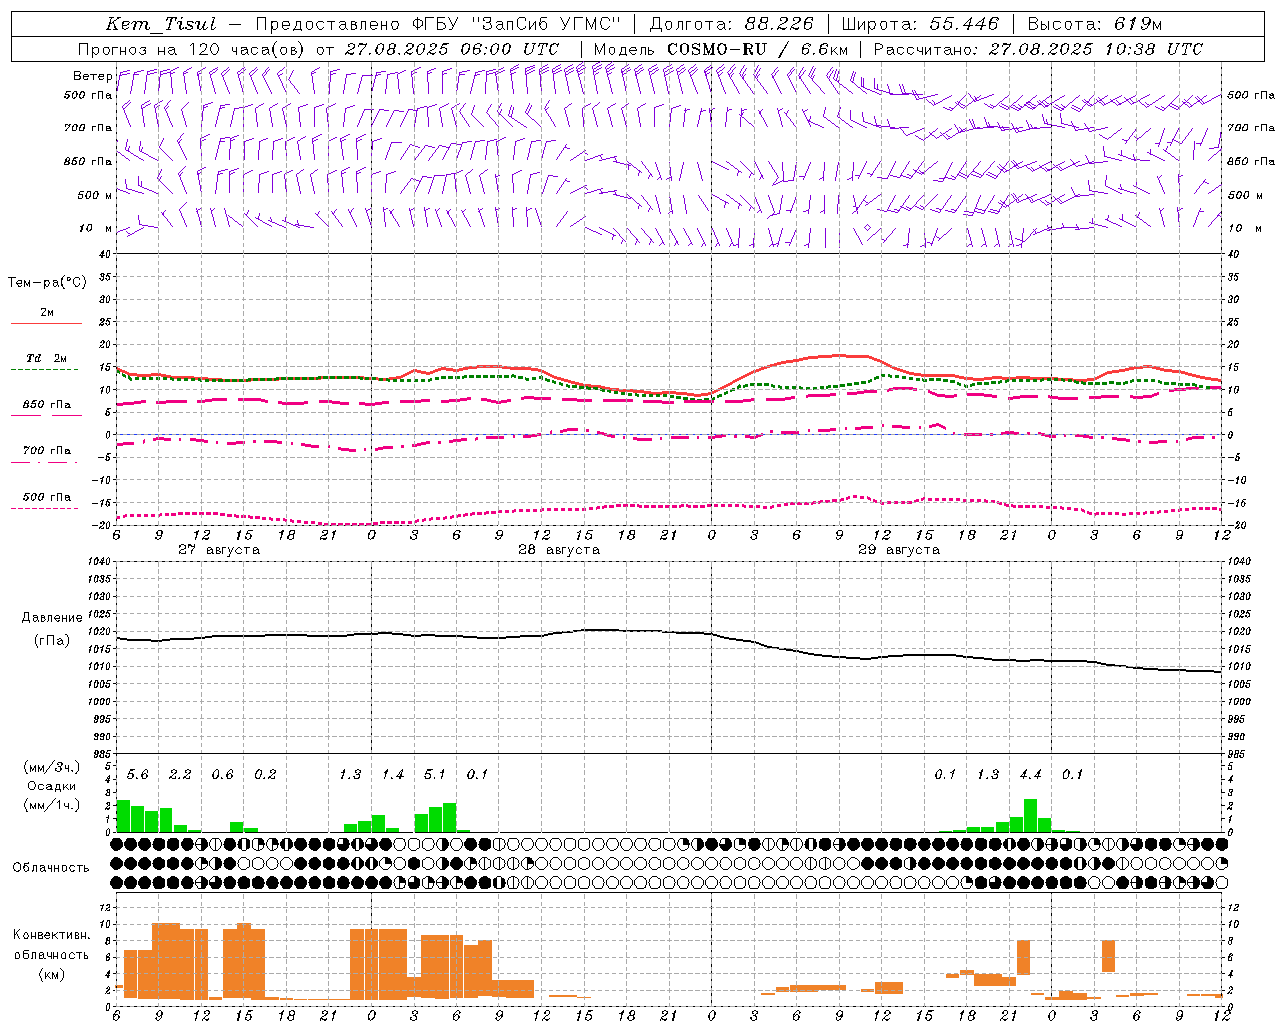Click the date label 27 августа

click(219, 550)
